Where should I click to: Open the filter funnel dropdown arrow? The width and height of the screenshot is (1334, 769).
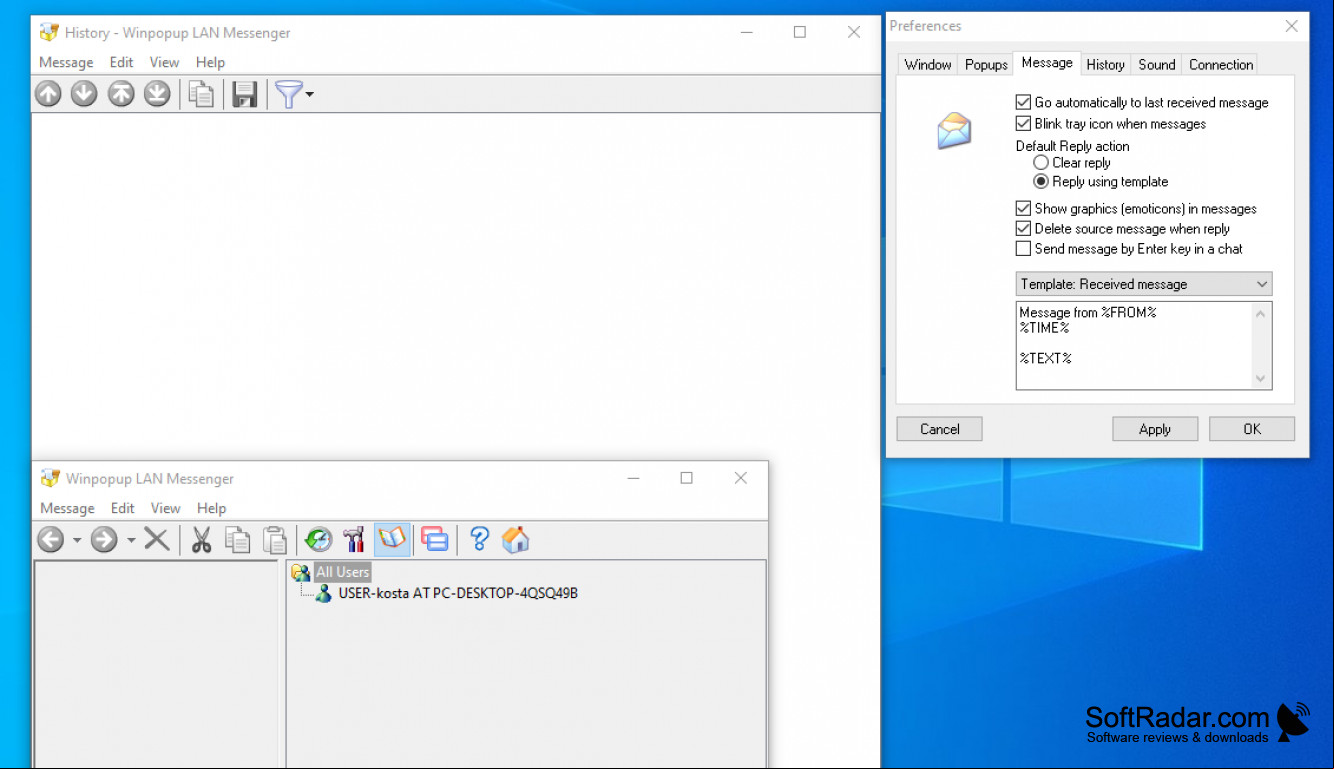(310, 95)
